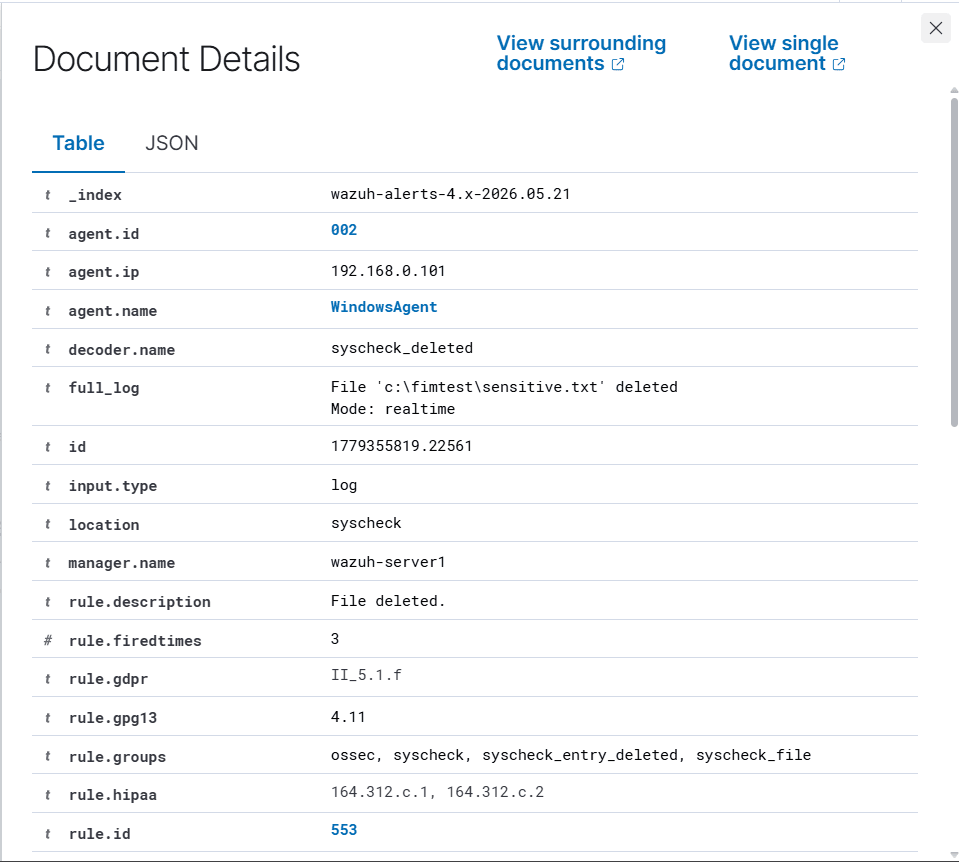Click the text type icon beside rule.gpg13
The width and height of the screenshot is (959, 862).
[x=48, y=718]
